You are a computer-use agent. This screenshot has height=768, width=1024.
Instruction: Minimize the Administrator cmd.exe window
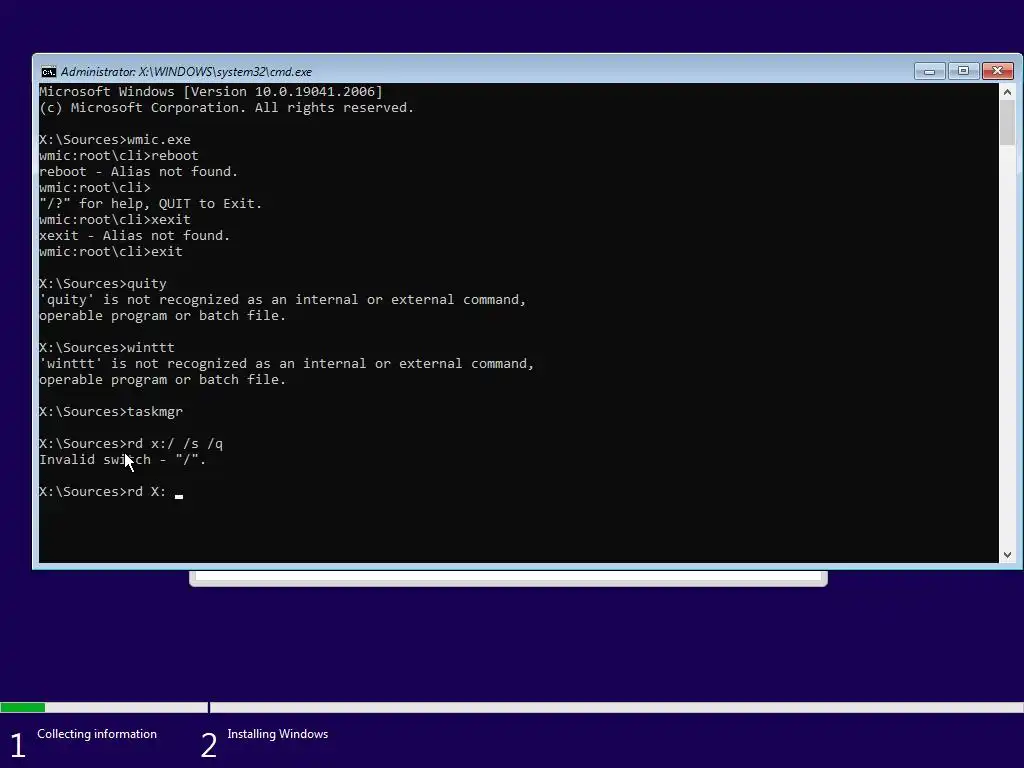click(930, 71)
